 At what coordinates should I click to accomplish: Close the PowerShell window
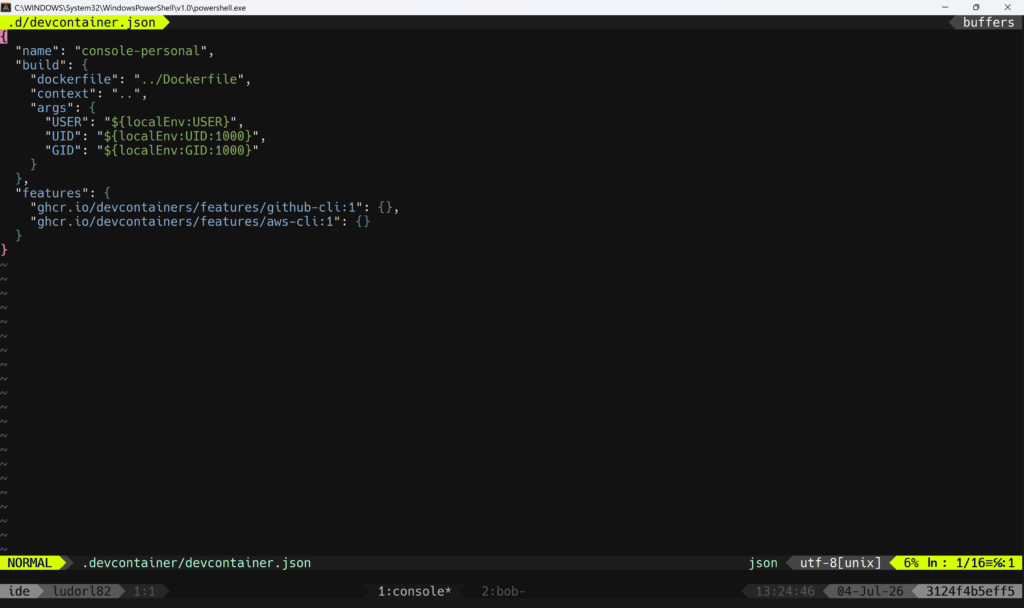click(x=1007, y=7)
